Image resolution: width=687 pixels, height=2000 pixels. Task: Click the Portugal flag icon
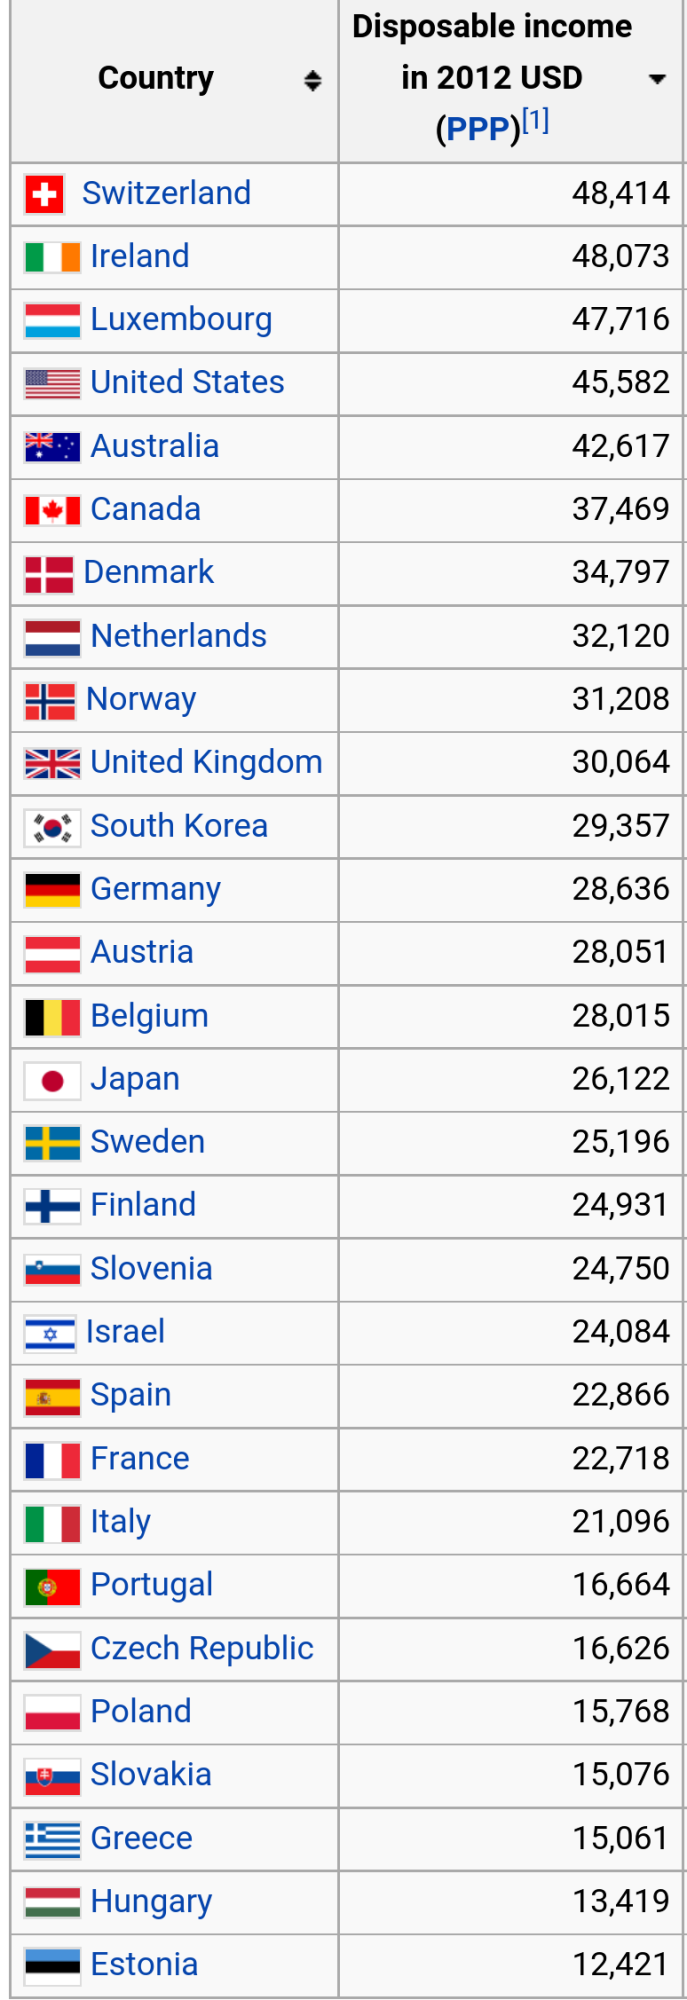coord(52,1586)
